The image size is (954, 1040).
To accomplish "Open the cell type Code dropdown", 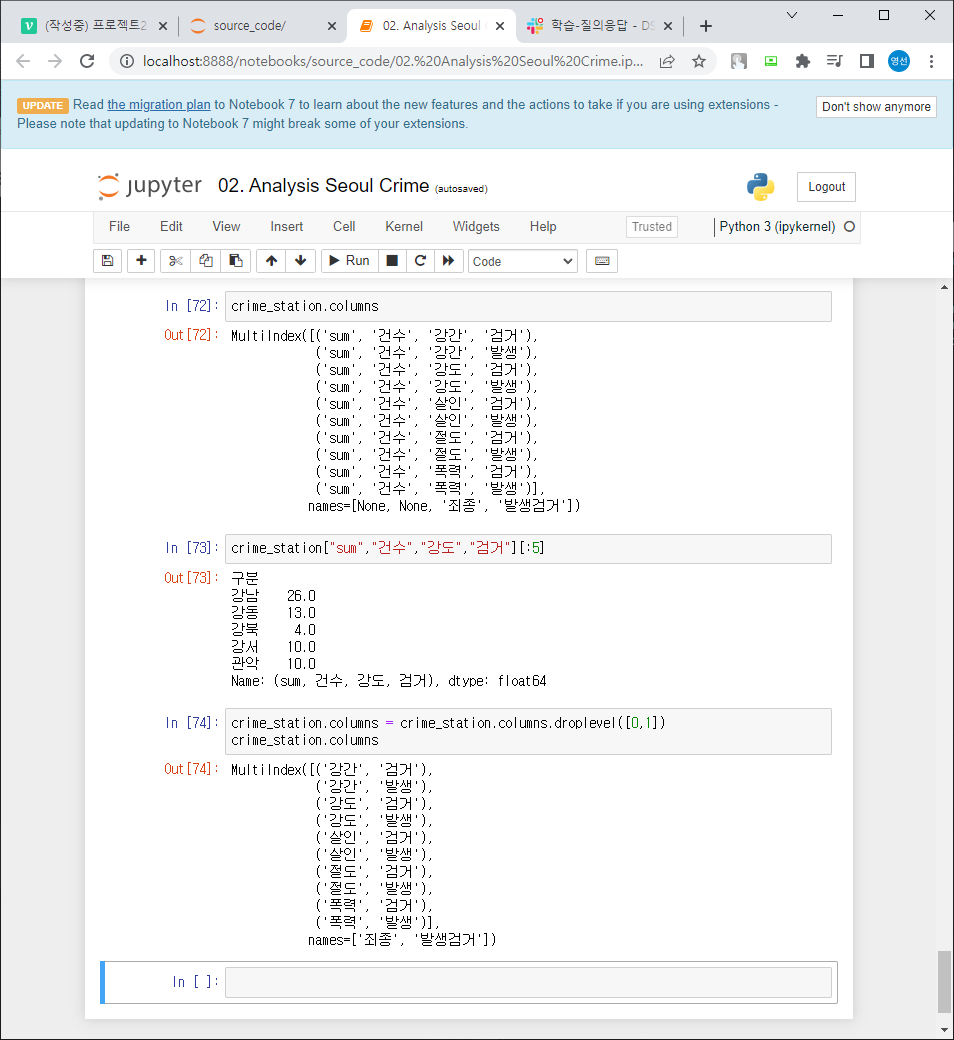I will [523, 261].
